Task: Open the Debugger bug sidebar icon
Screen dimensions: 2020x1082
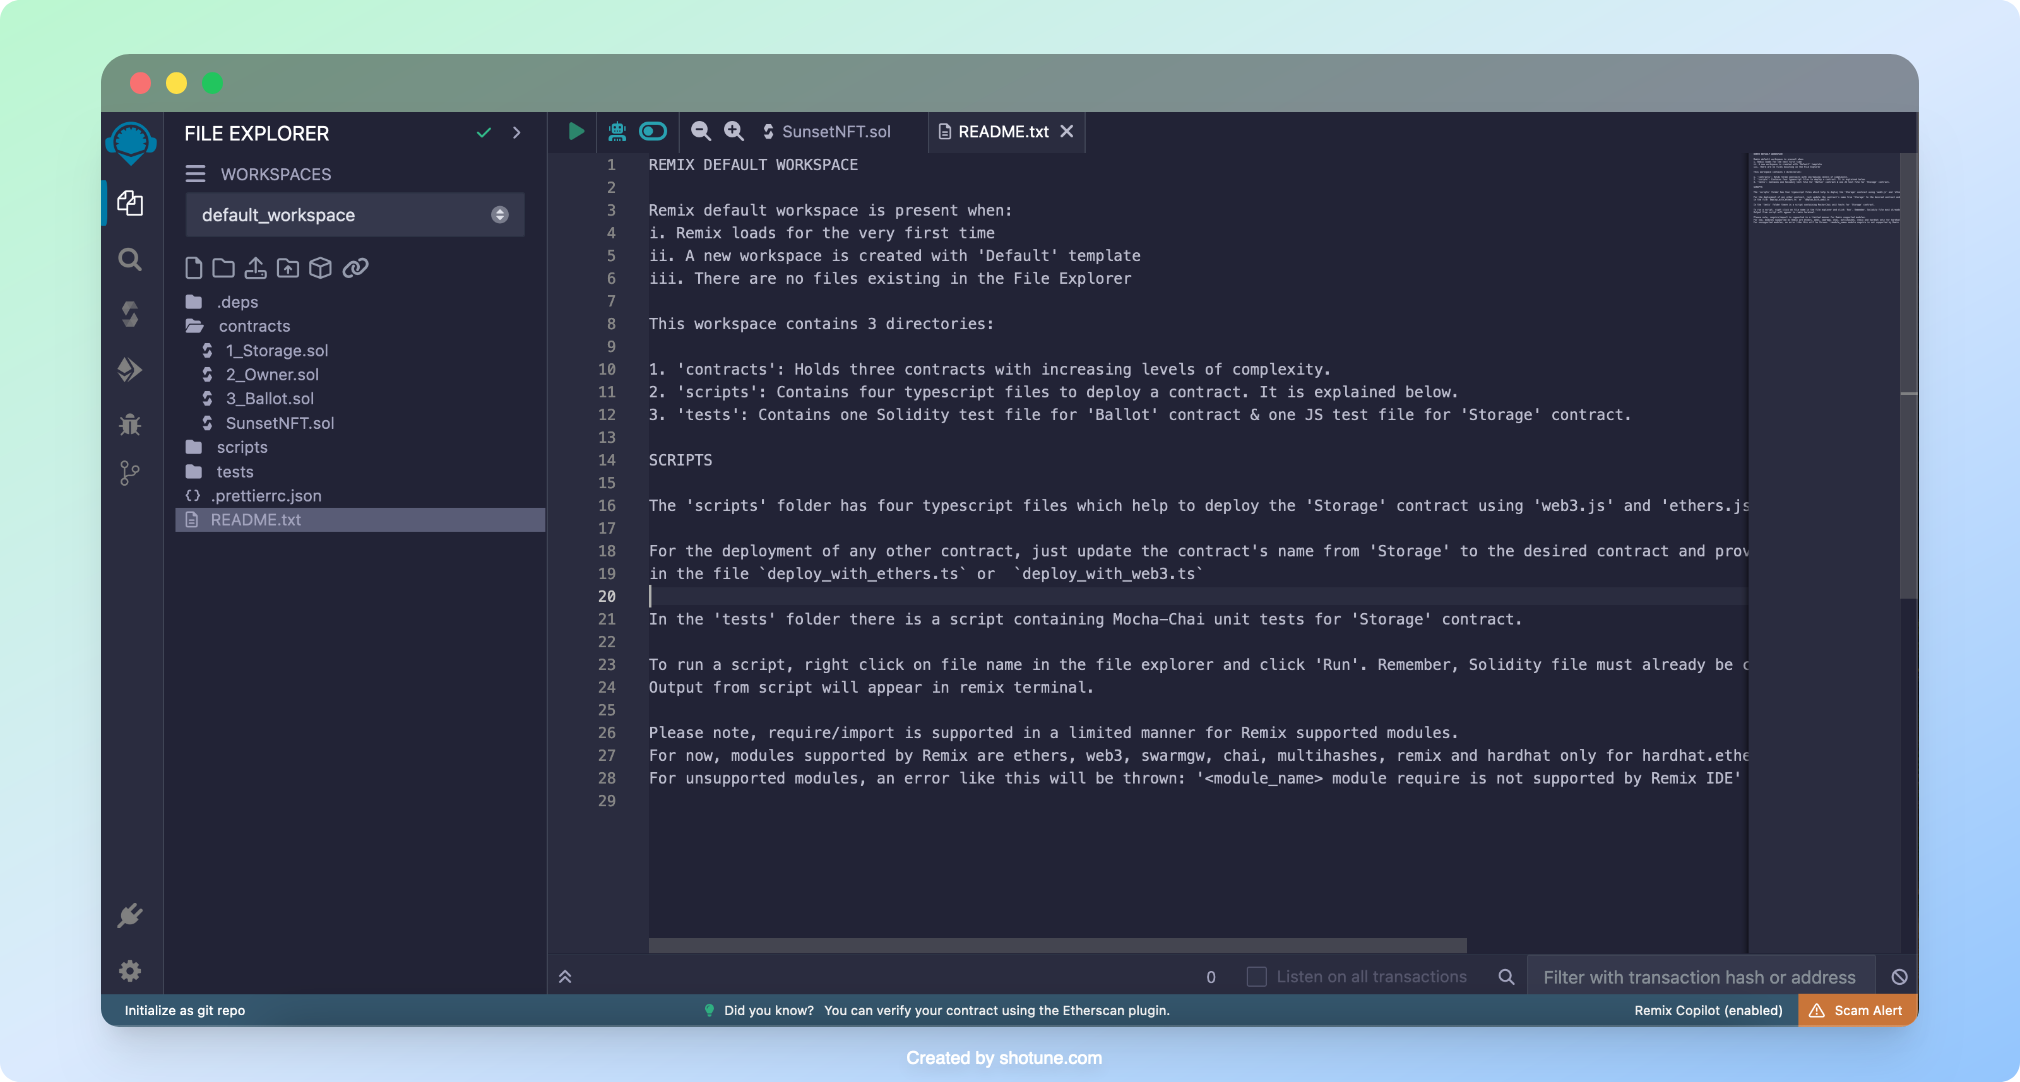Action: pos(130,424)
